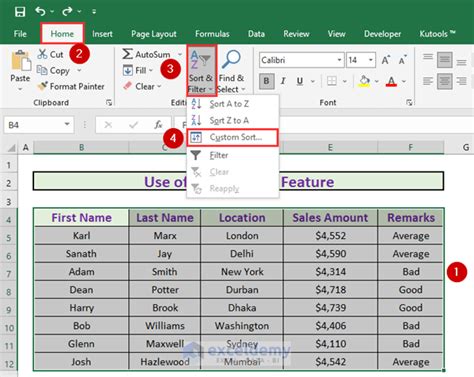
Task: Open Find & Select magnifier icon
Action: [x=231, y=60]
